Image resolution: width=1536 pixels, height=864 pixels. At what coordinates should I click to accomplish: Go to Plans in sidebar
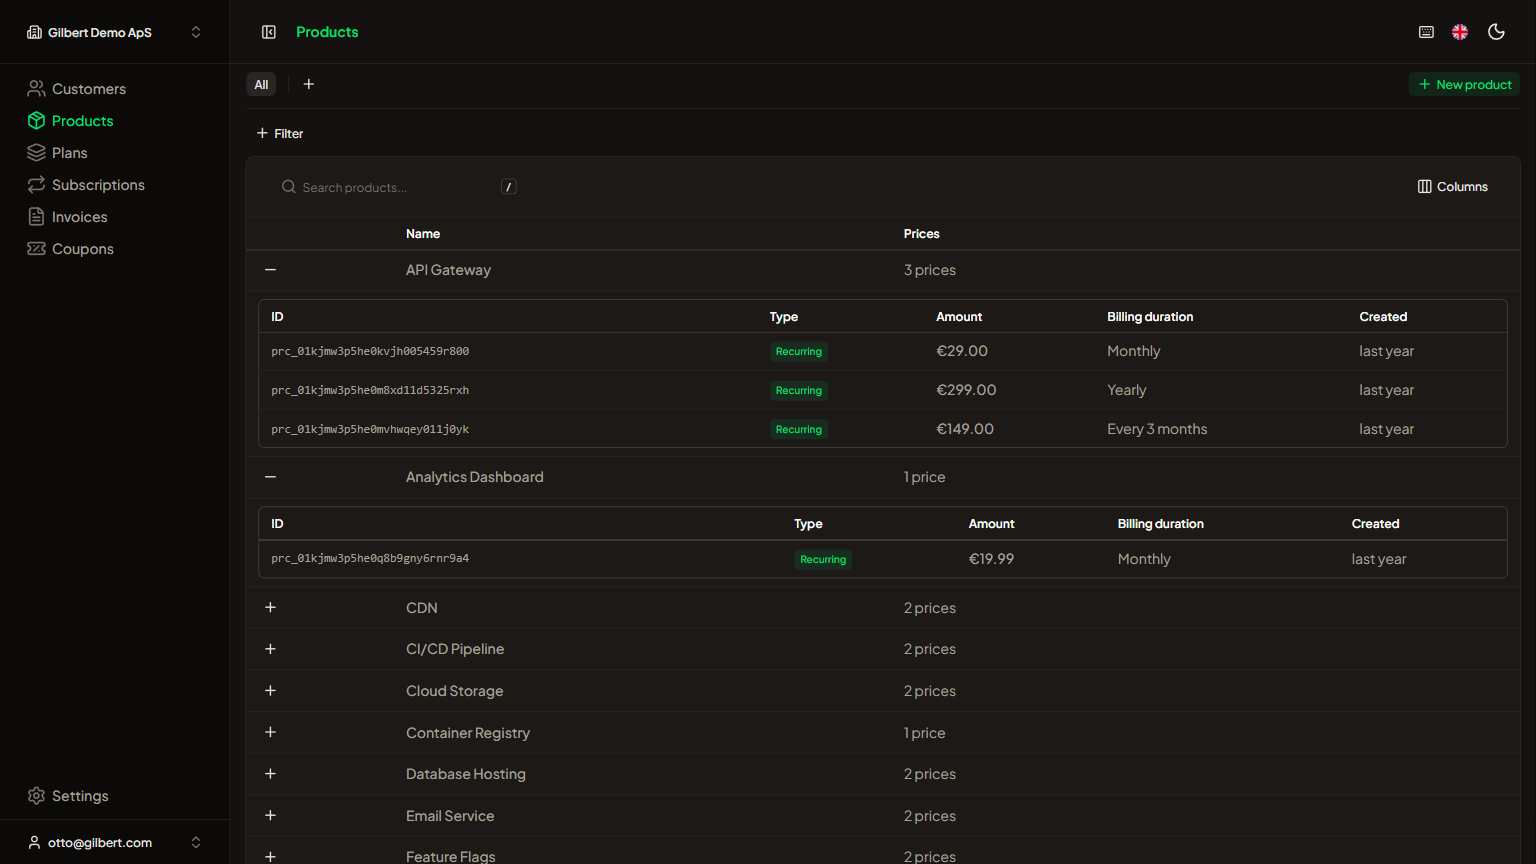tap(69, 153)
